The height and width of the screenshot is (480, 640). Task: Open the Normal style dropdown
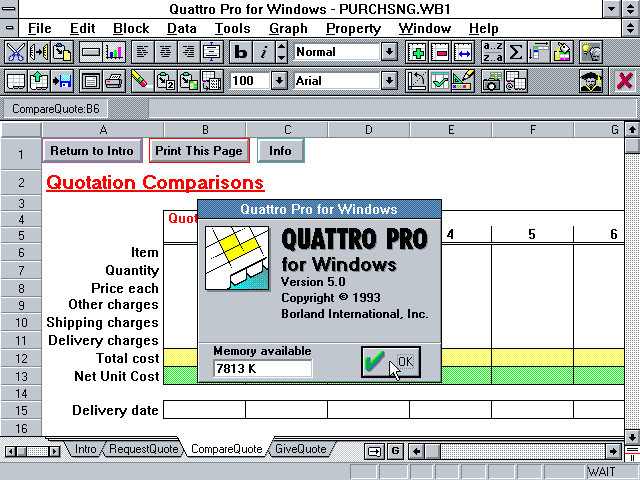(389, 52)
